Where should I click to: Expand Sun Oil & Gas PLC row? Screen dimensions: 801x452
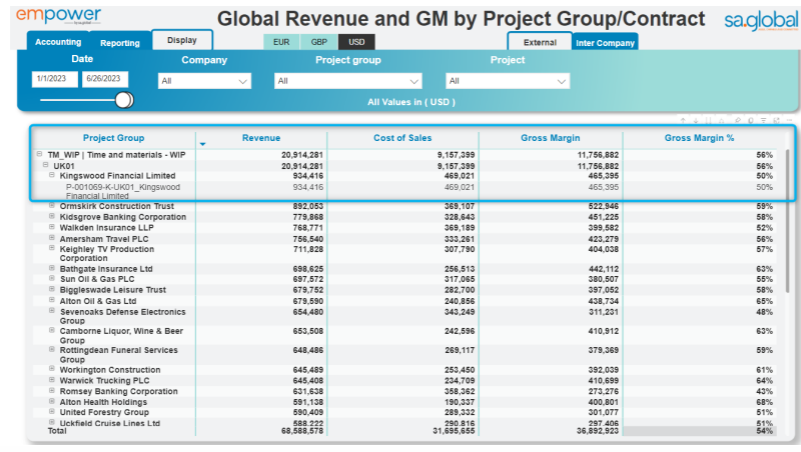pos(52,278)
